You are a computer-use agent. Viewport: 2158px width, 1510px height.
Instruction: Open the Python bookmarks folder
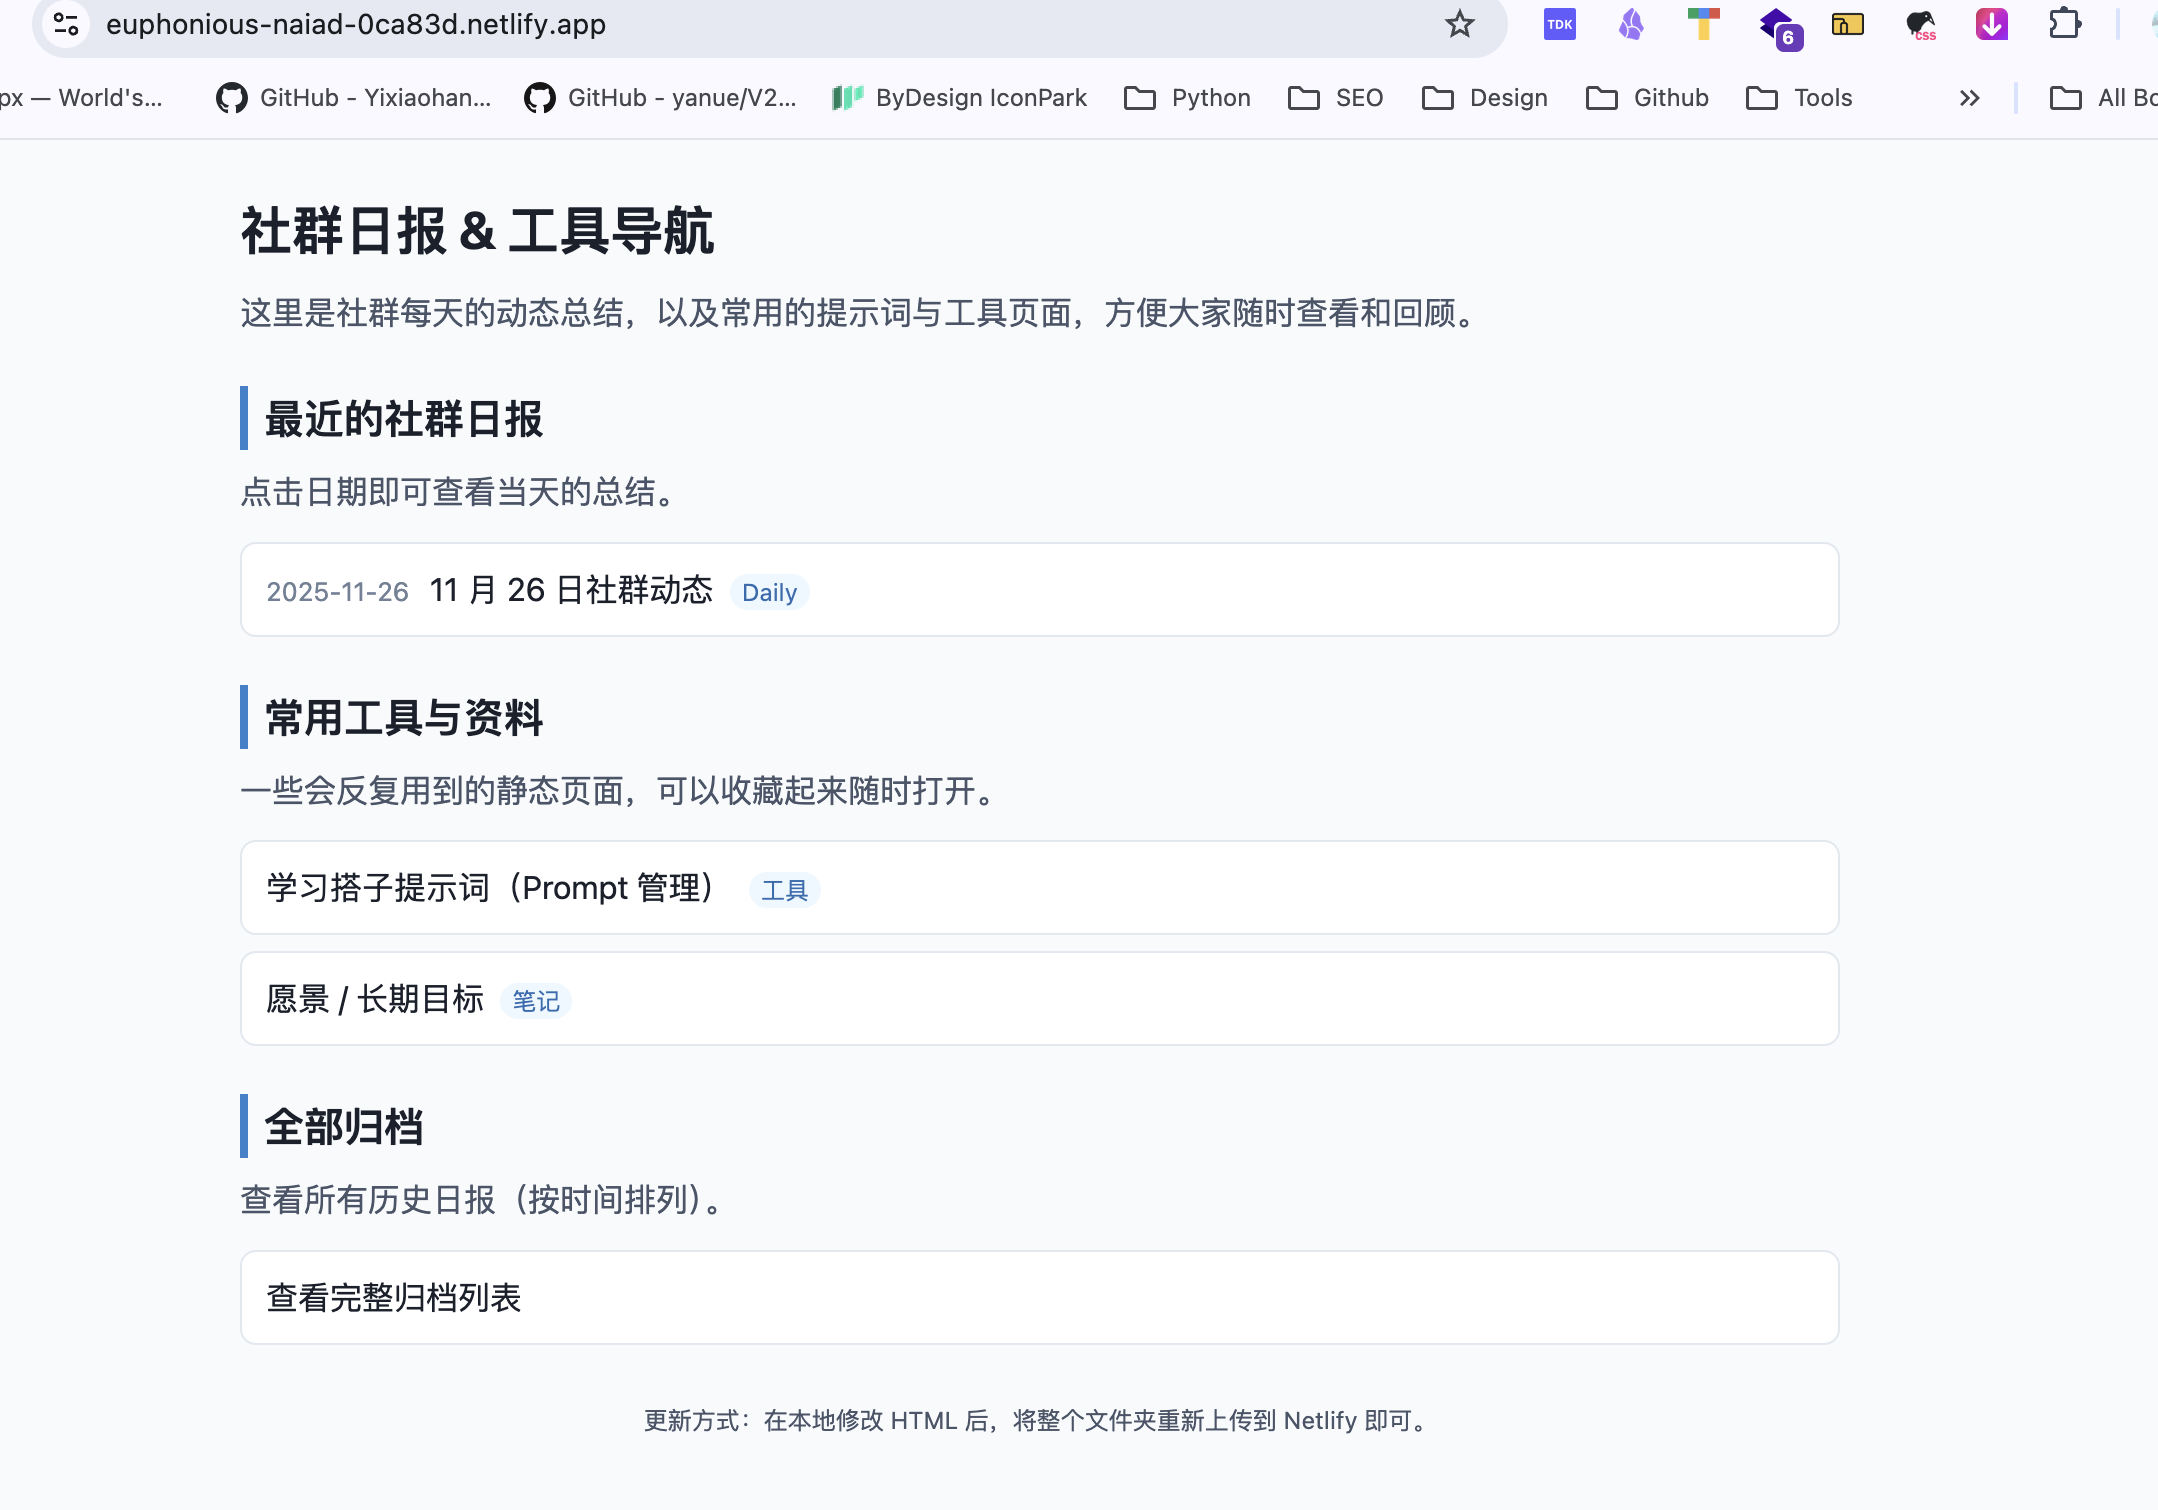coord(1186,97)
